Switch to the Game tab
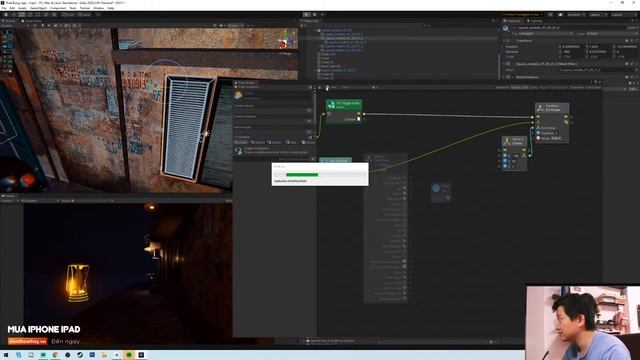This screenshot has height=360, width=640. click(x=8, y=196)
